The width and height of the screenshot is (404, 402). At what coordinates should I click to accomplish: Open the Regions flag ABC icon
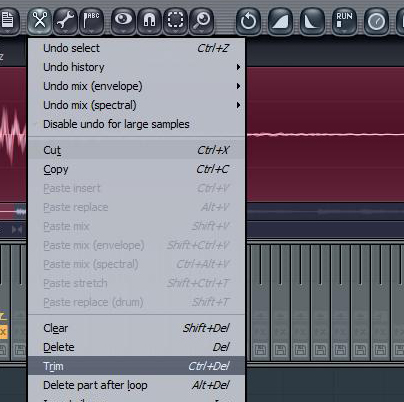click(91, 21)
